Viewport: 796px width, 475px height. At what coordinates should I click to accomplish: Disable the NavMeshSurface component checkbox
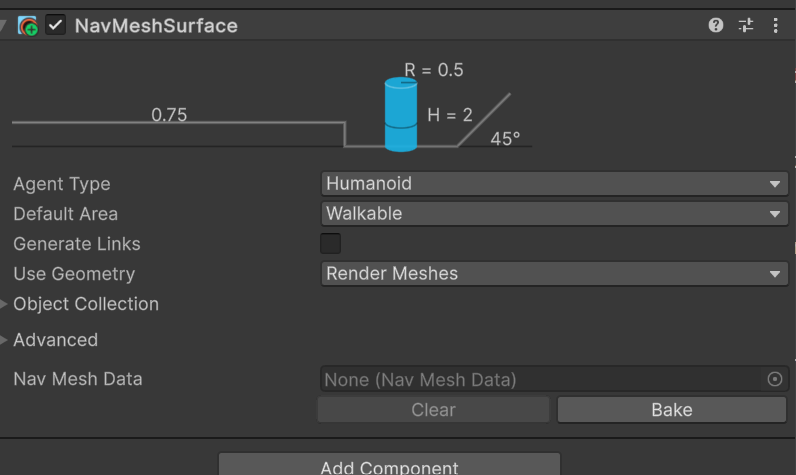point(56,26)
